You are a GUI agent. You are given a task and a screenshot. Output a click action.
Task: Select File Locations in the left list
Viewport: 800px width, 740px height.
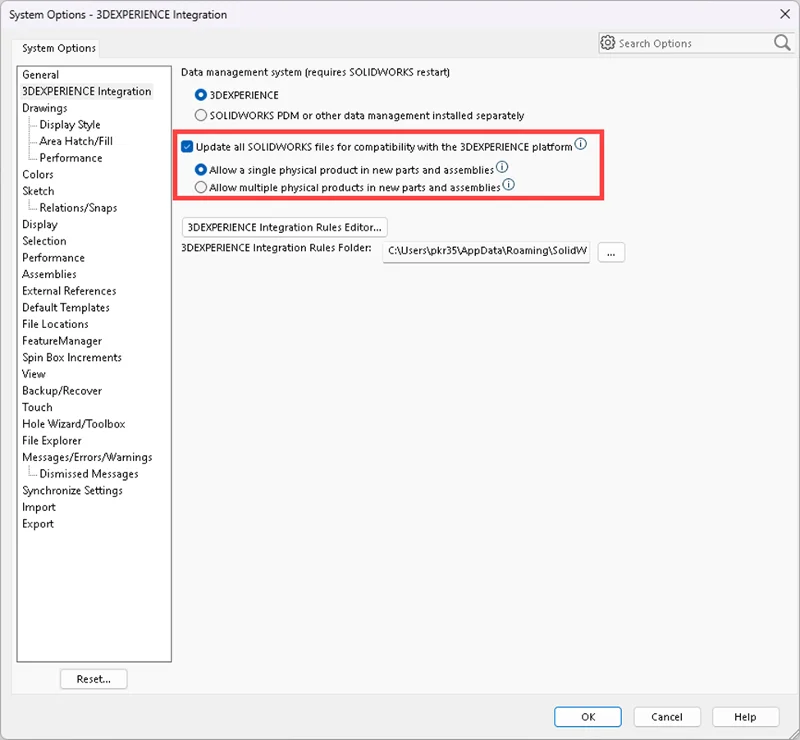pyautogui.click(x=55, y=324)
